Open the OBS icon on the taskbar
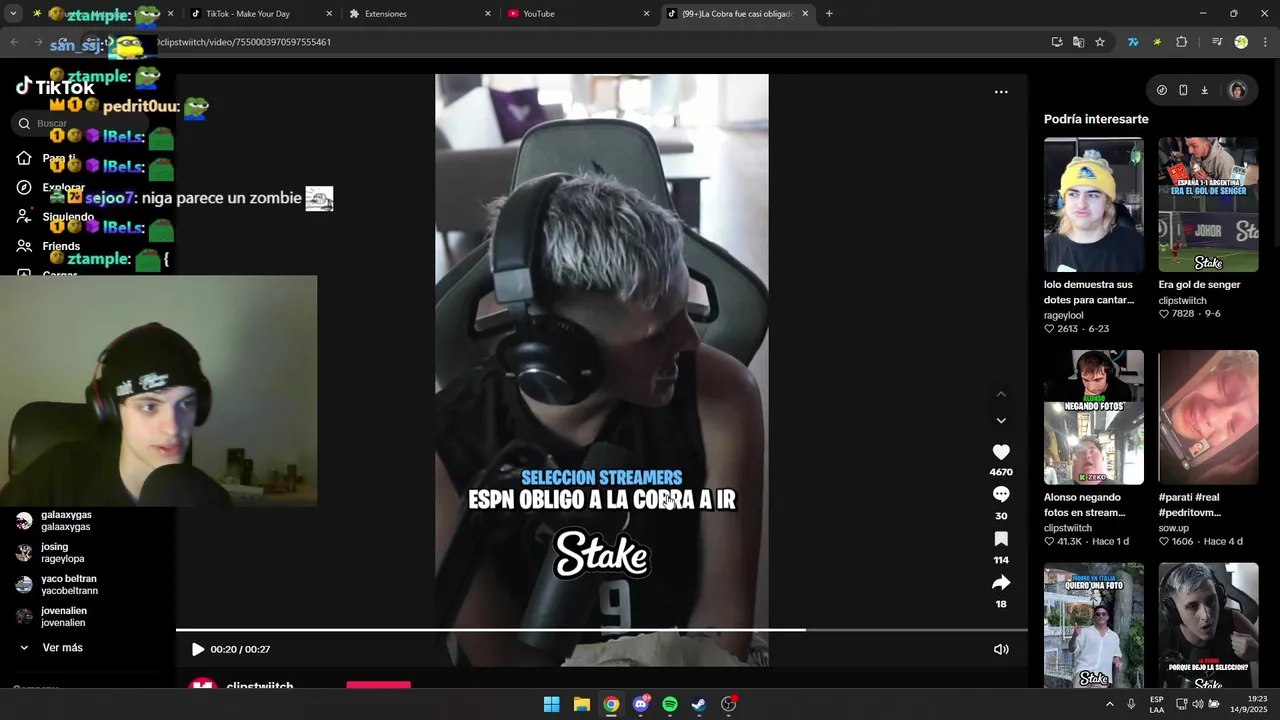 [729, 704]
